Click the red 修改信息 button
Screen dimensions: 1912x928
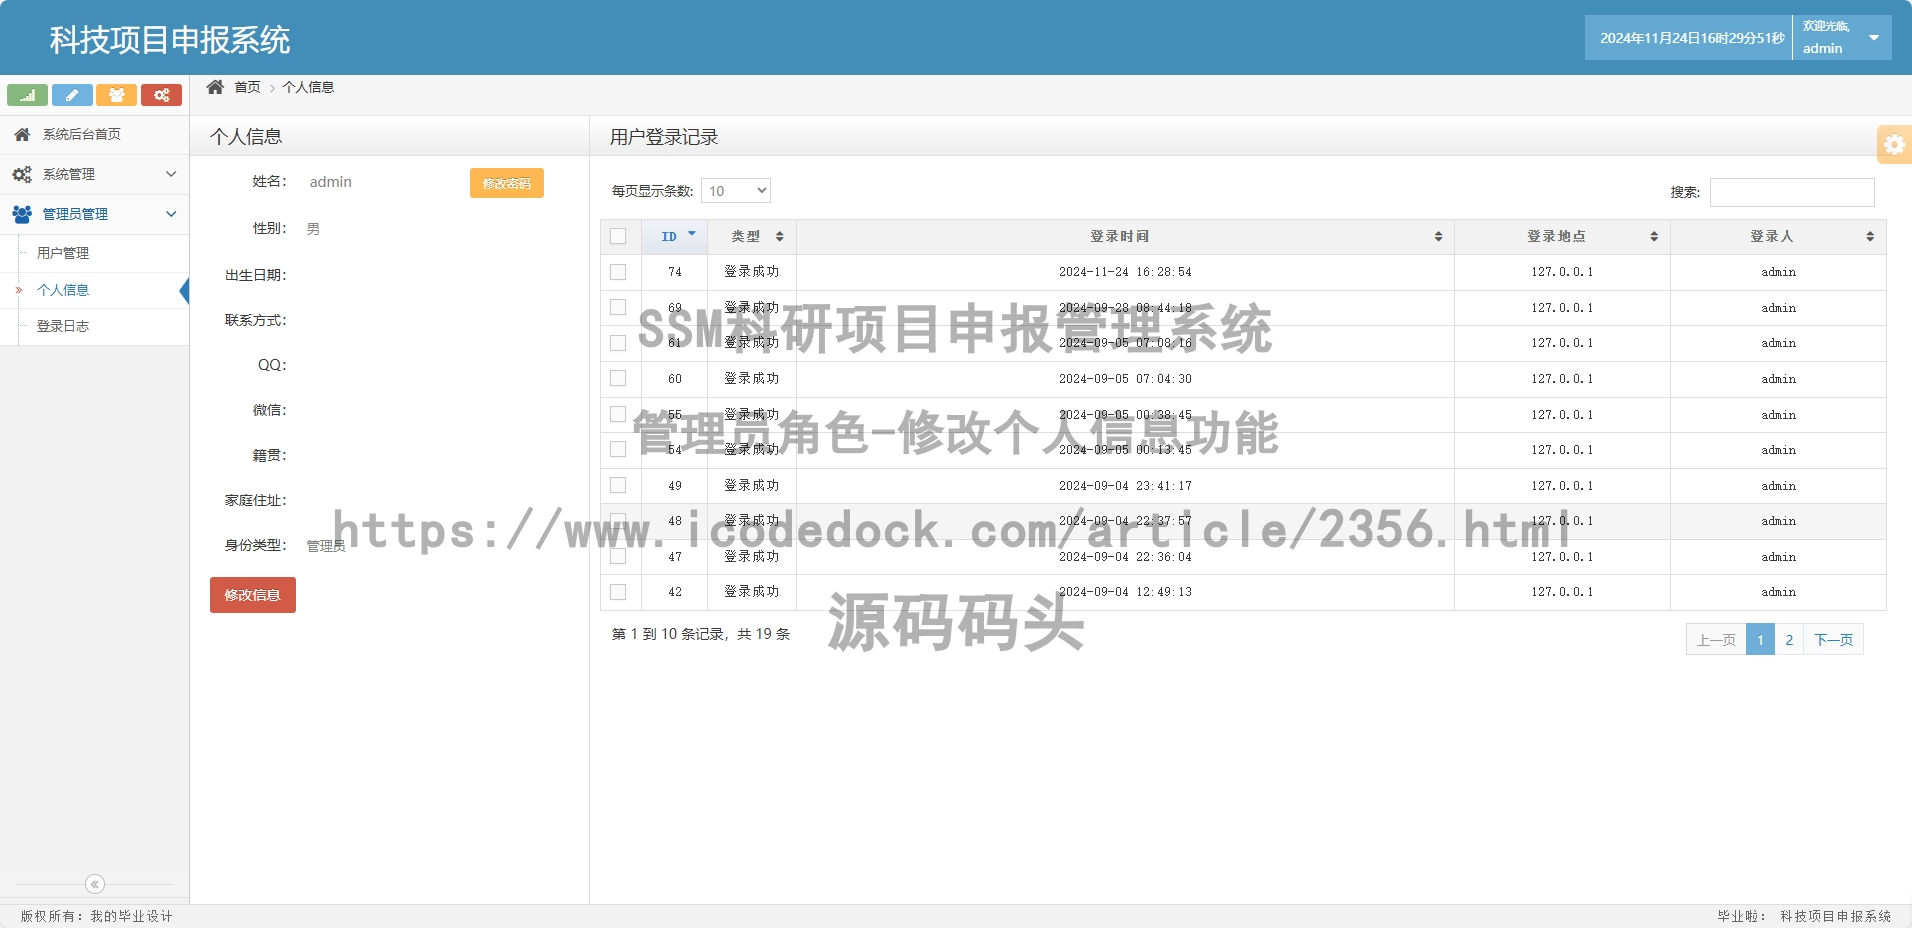pos(253,595)
